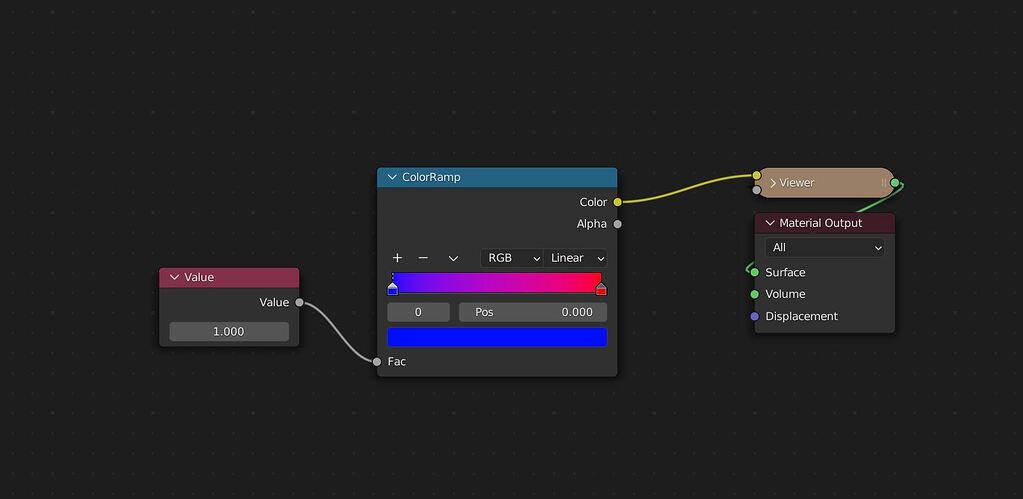Select the ColorRamp node header
Image resolution: width=1023 pixels, height=499 pixels.
[497, 177]
